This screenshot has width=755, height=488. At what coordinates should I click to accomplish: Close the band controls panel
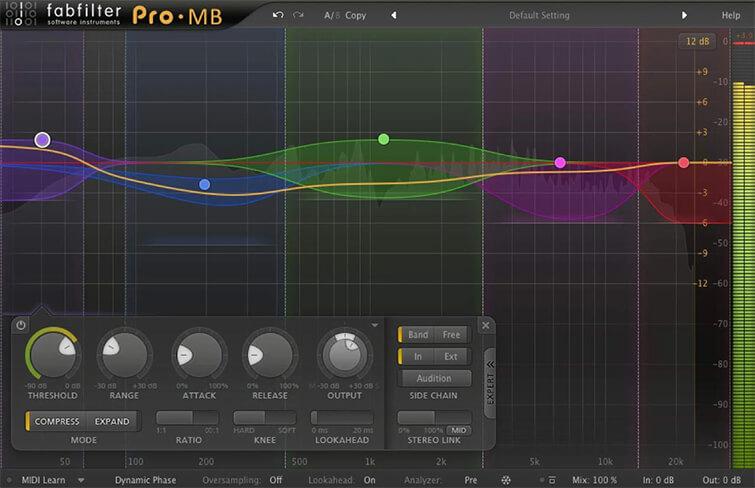486,326
